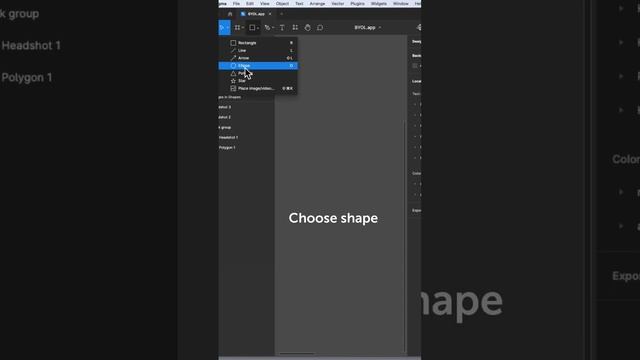Open the Window menu
The width and height of the screenshot is (640, 360).
tap(401, 4)
